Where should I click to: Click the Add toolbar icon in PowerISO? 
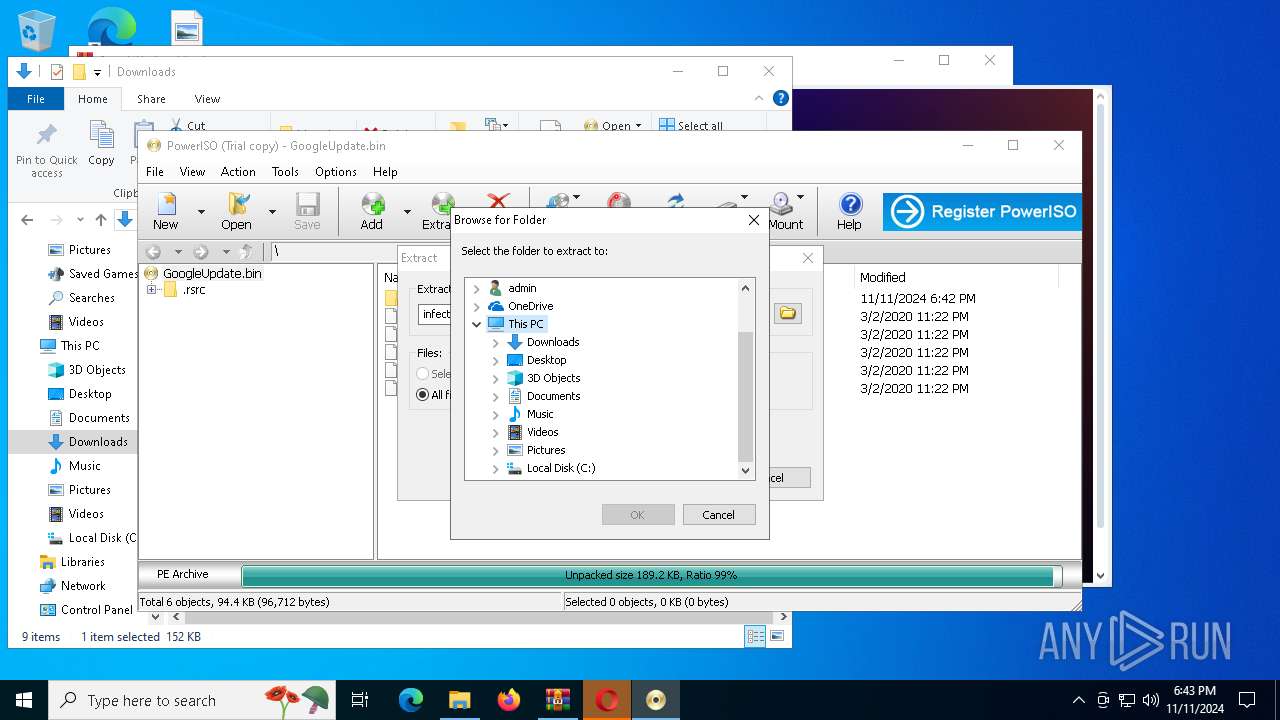[372, 211]
